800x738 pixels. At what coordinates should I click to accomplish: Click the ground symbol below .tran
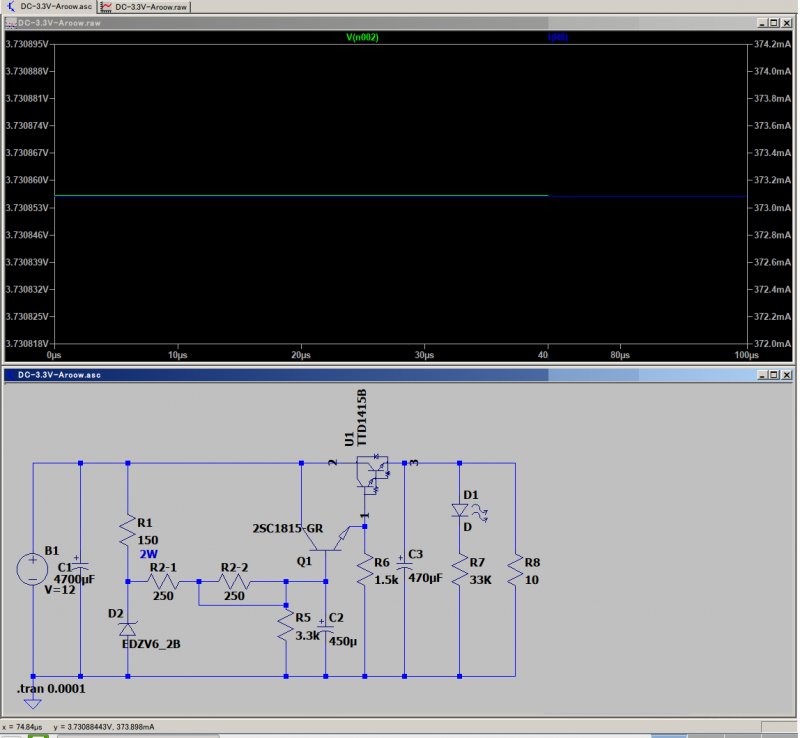pos(33,704)
